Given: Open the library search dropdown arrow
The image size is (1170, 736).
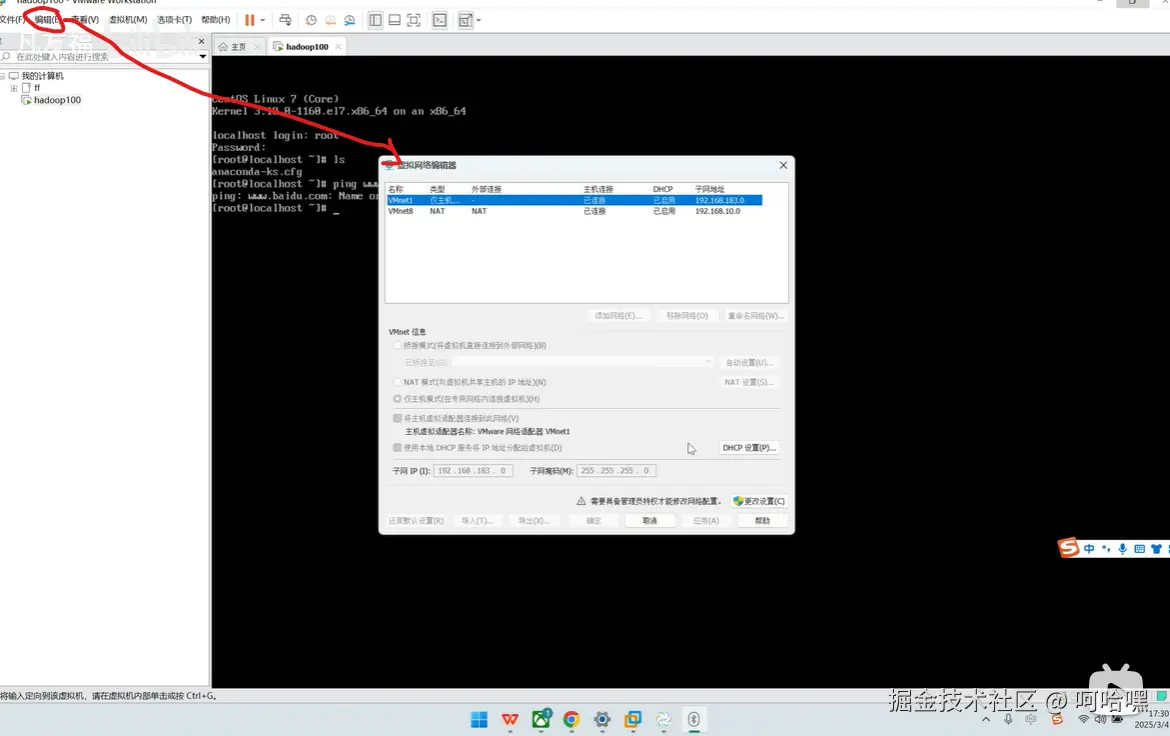Looking at the screenshot, I should click(203, 57).
